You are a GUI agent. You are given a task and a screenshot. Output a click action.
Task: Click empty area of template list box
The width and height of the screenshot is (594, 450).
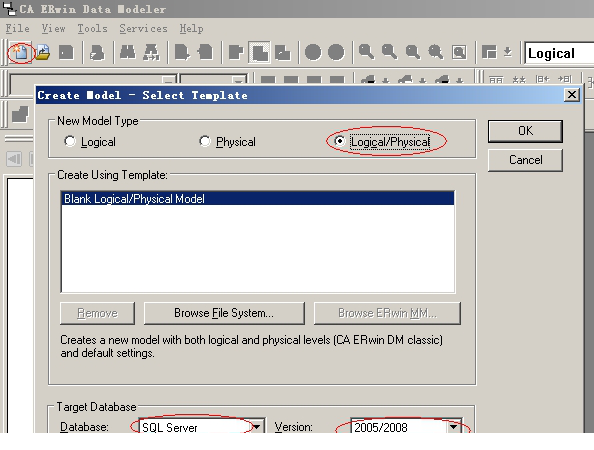[x=258, y=248]
